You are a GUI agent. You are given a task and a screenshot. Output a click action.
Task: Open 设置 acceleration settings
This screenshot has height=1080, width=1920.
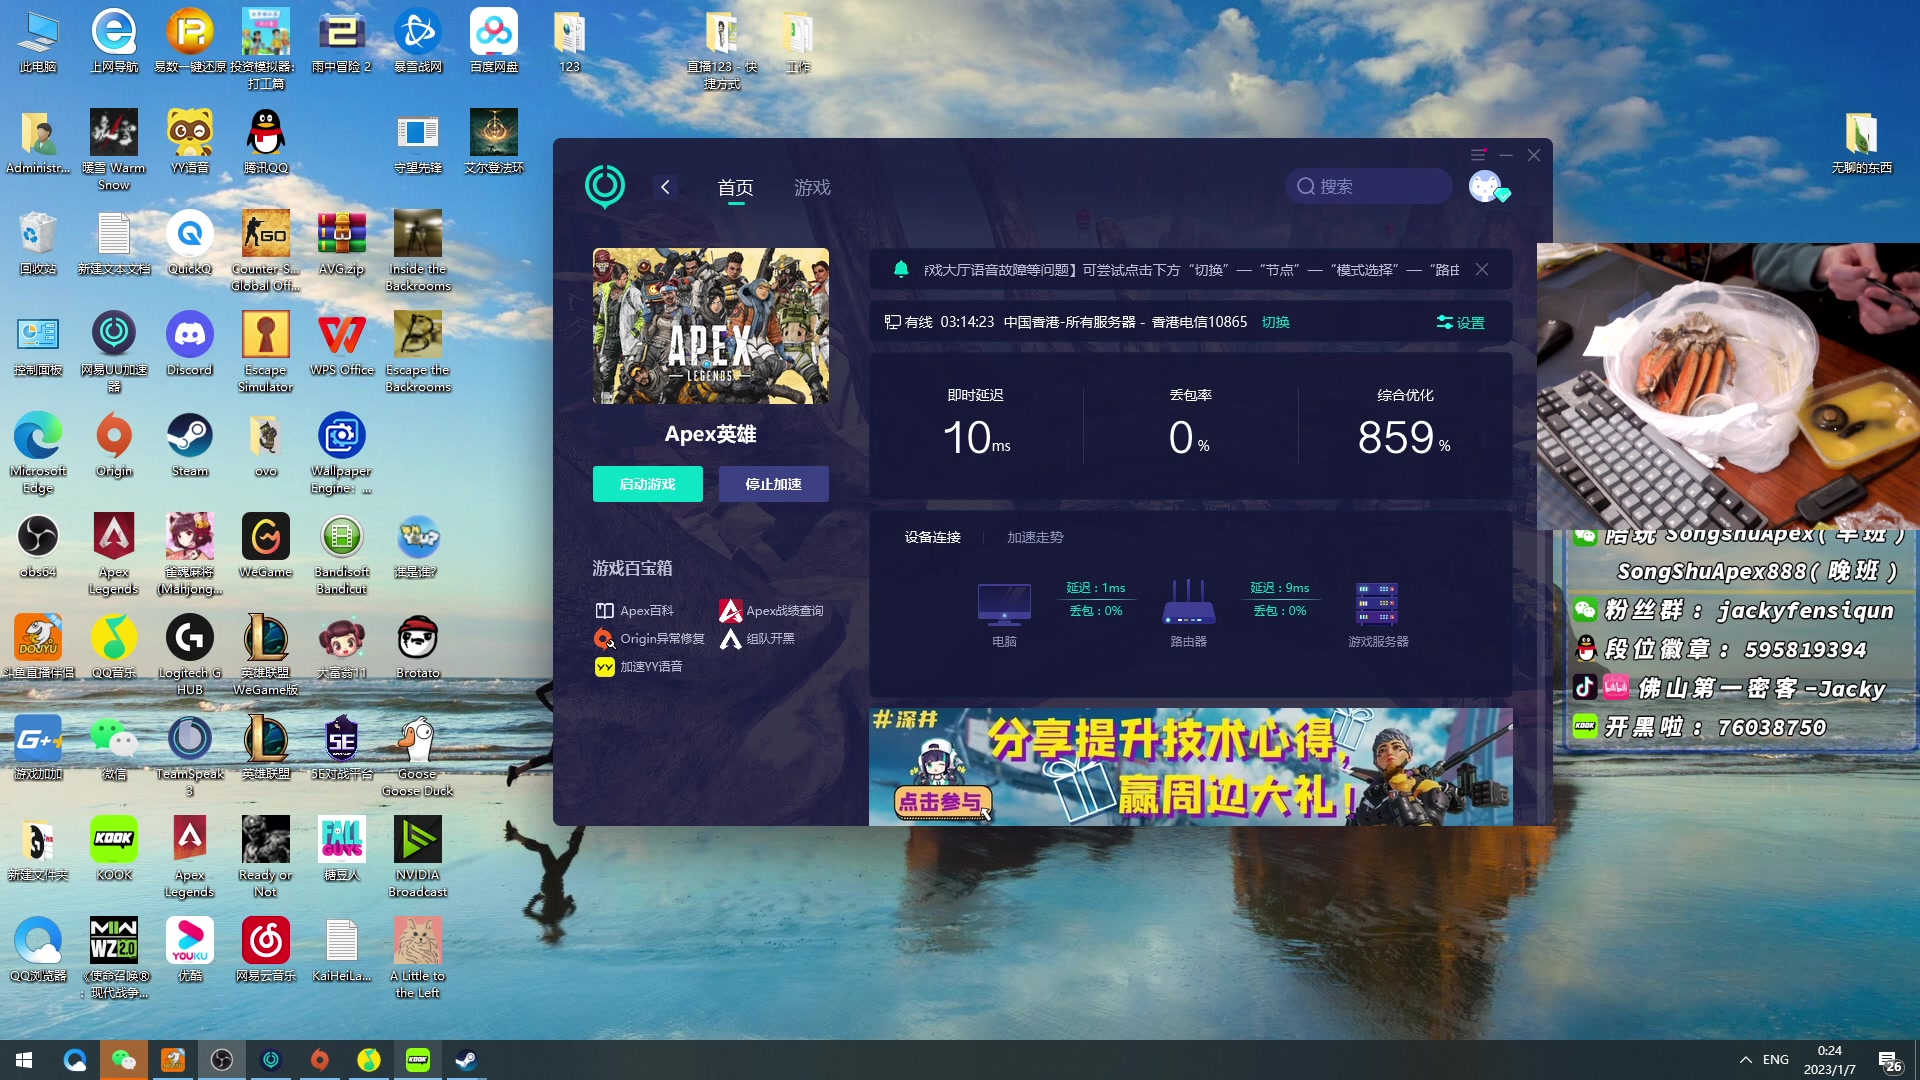[1460, 322]
